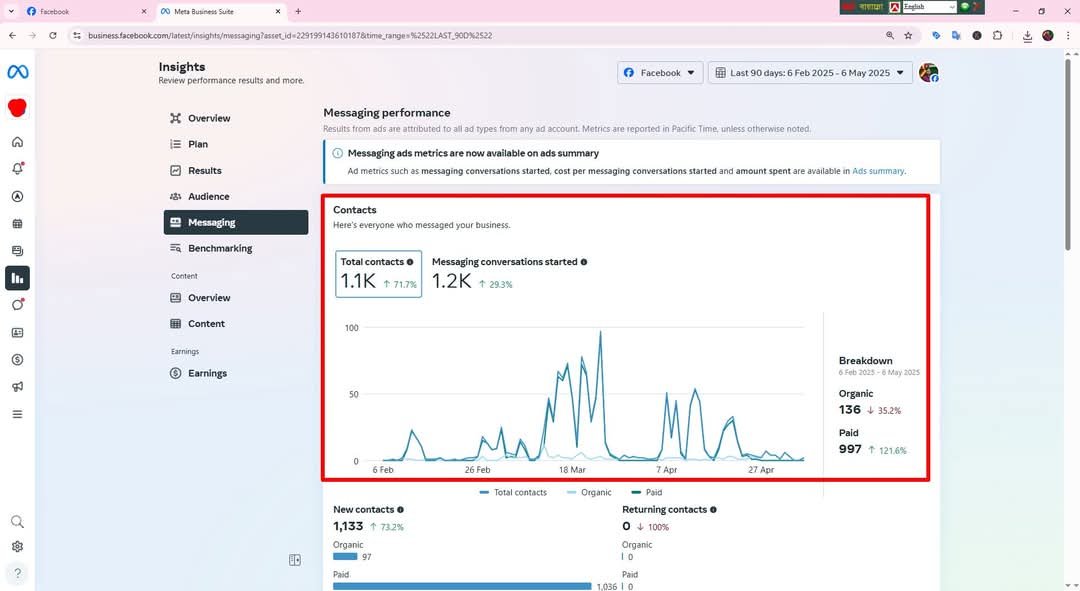Screen dimensions: 1080x591
Task: Open Home from the left sidebar
Action: [17, 142]
